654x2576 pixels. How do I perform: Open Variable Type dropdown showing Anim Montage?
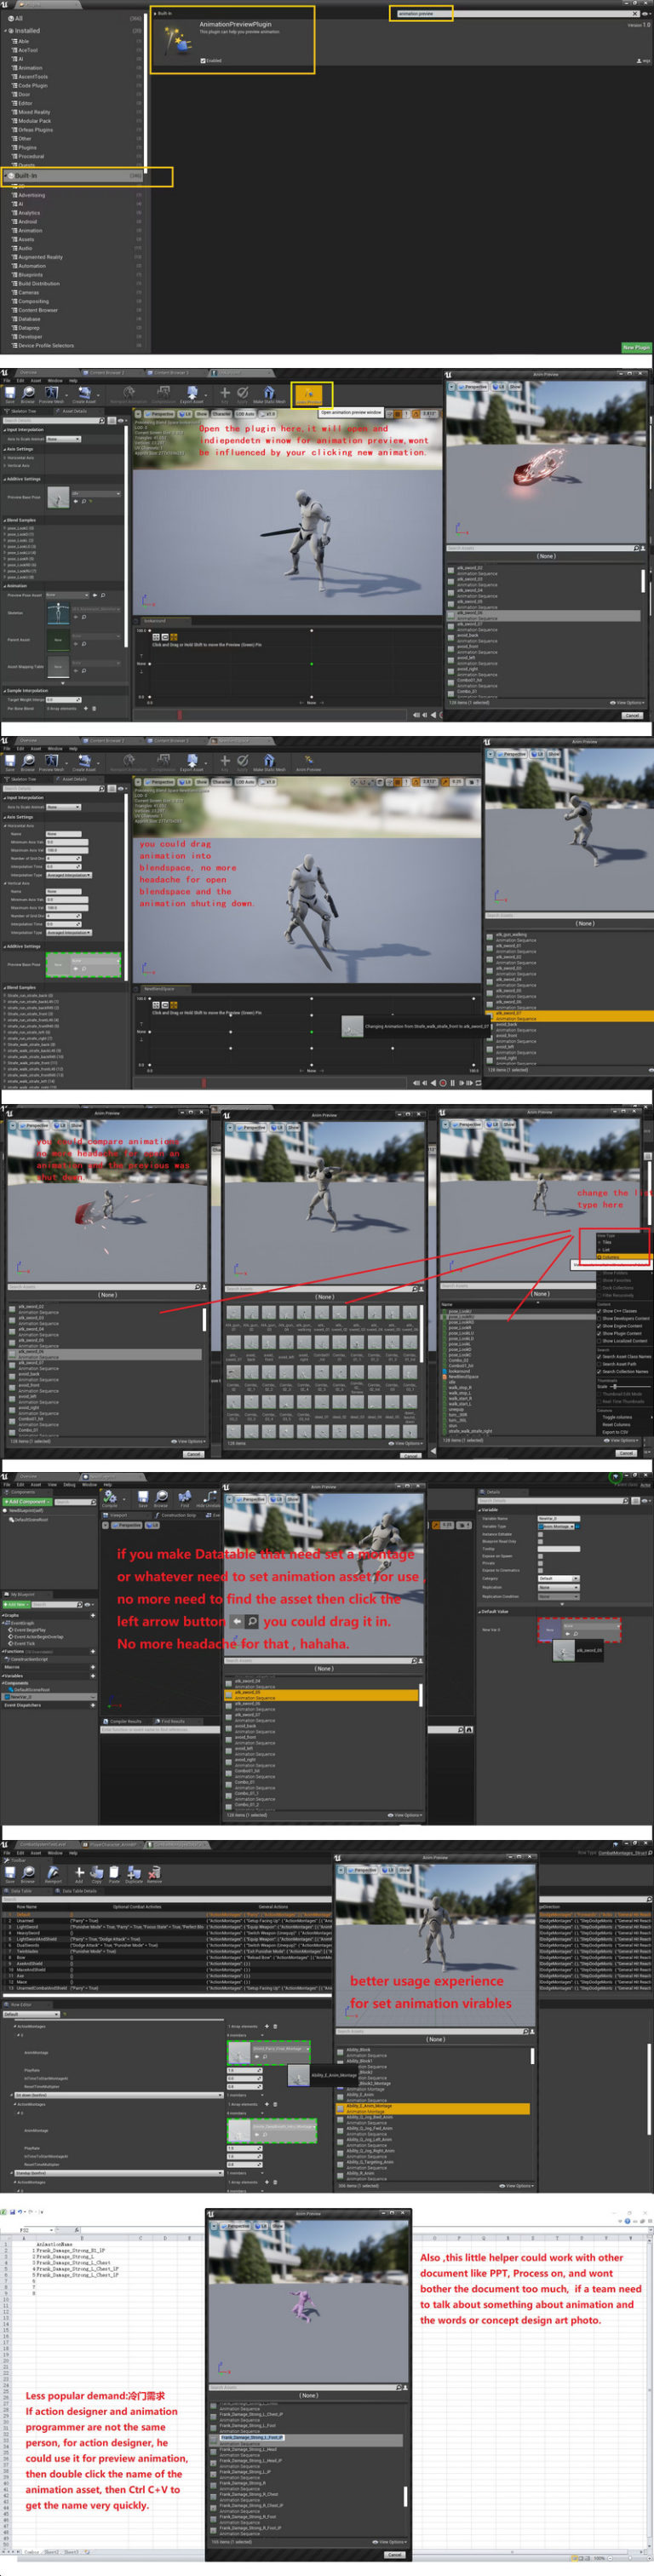[x=557, y=1527]
